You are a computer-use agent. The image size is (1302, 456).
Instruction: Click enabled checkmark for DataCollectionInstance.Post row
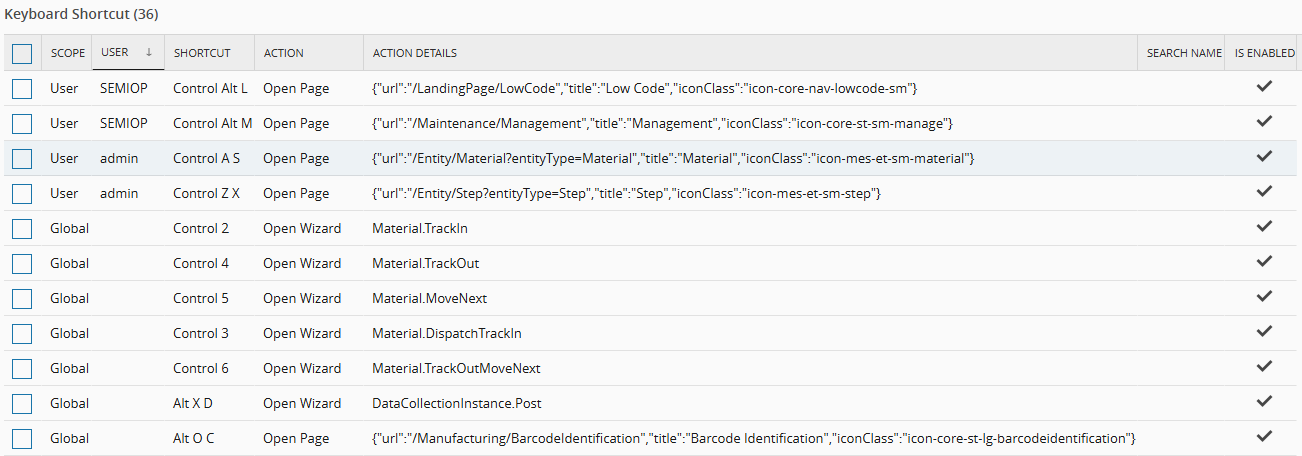[1264, 402]
